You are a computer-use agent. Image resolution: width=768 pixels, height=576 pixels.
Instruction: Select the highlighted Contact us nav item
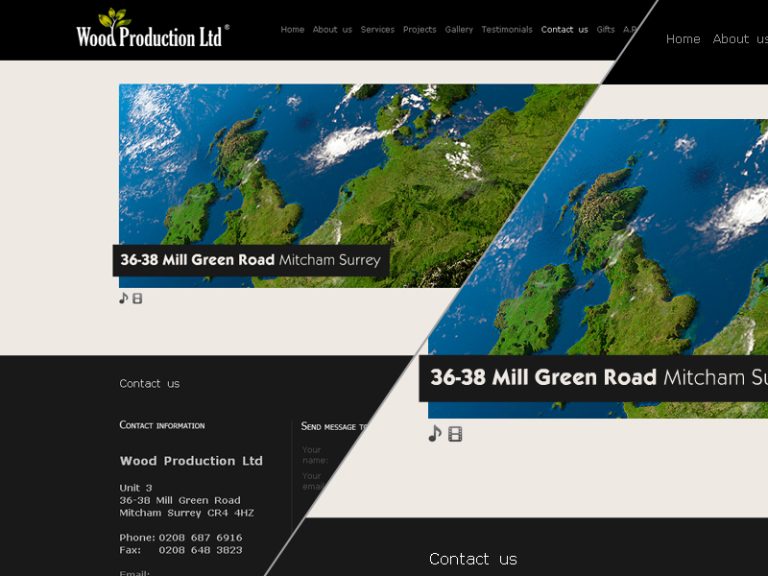click(564, 29)
